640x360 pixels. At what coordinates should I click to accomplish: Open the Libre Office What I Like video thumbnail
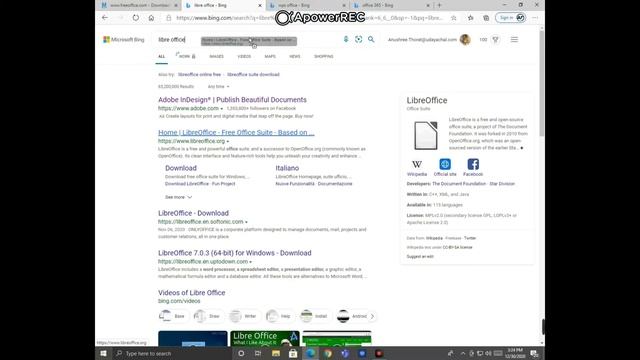pos(265,339)
